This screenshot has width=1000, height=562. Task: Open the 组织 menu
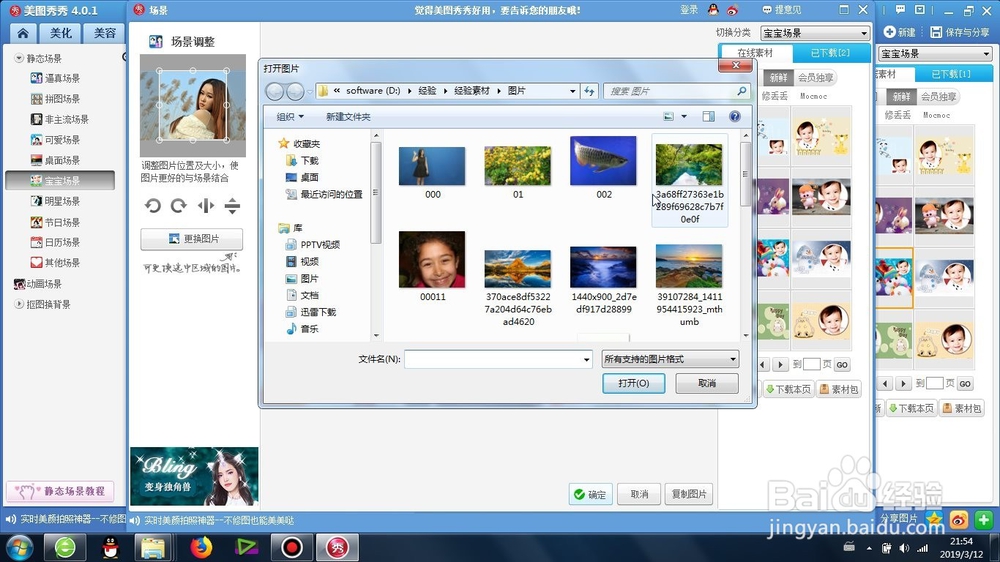(290, 117)
